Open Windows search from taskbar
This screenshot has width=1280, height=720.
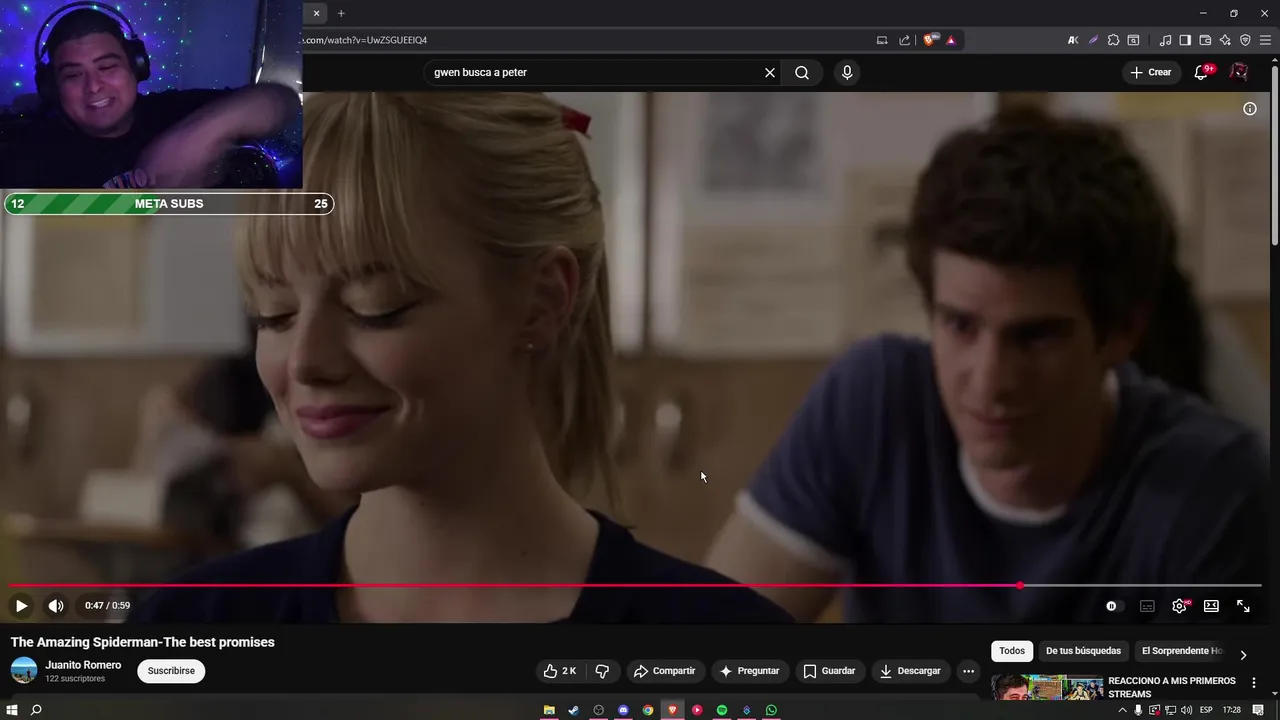36,710
